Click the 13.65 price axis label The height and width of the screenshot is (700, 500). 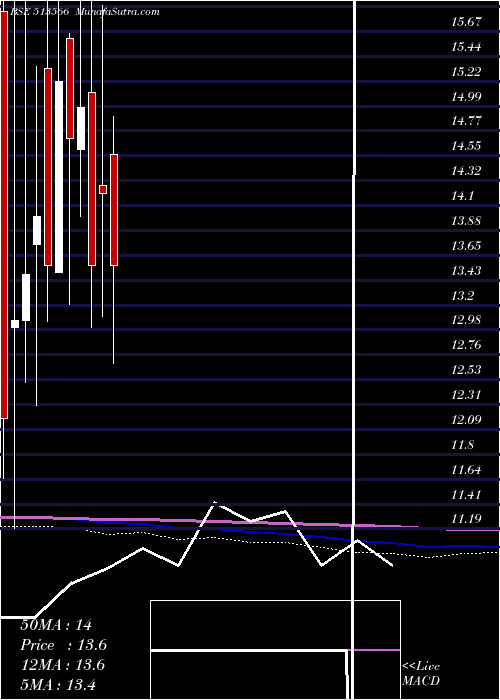[x=467, y=246]
